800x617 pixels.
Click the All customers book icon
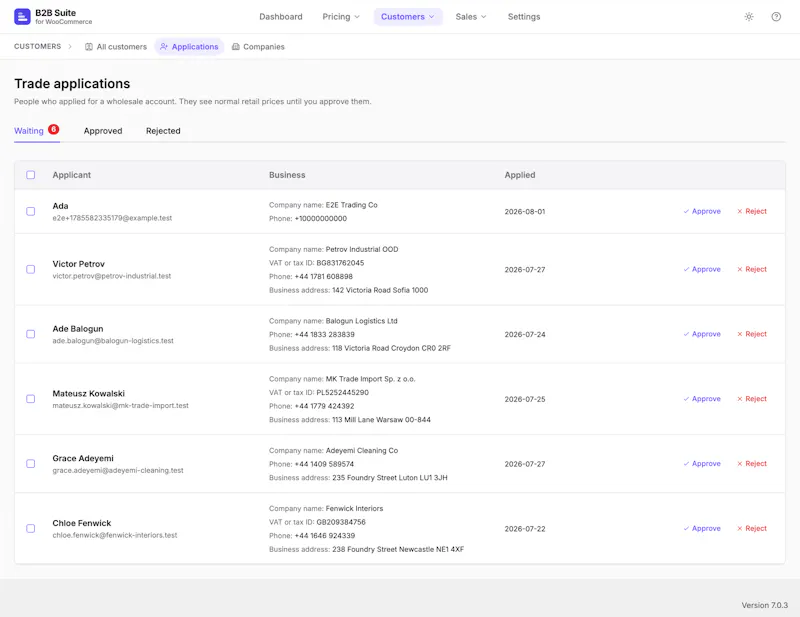point(89,46)
